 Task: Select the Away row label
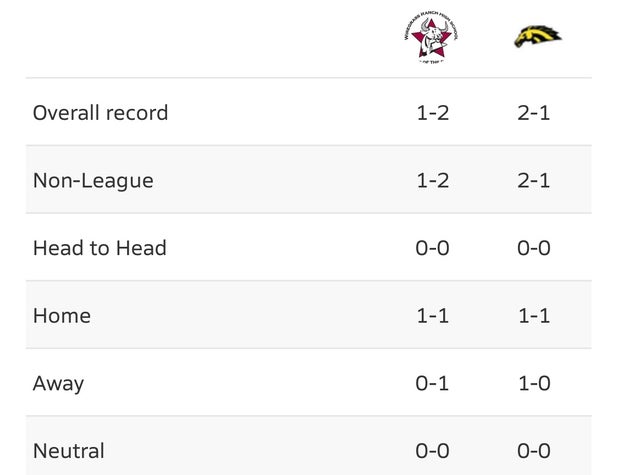58,384
